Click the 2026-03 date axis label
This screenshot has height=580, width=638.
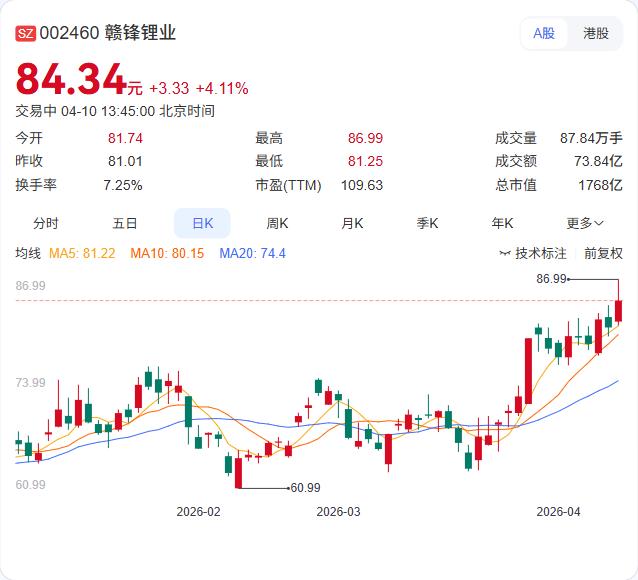(339, 512)
